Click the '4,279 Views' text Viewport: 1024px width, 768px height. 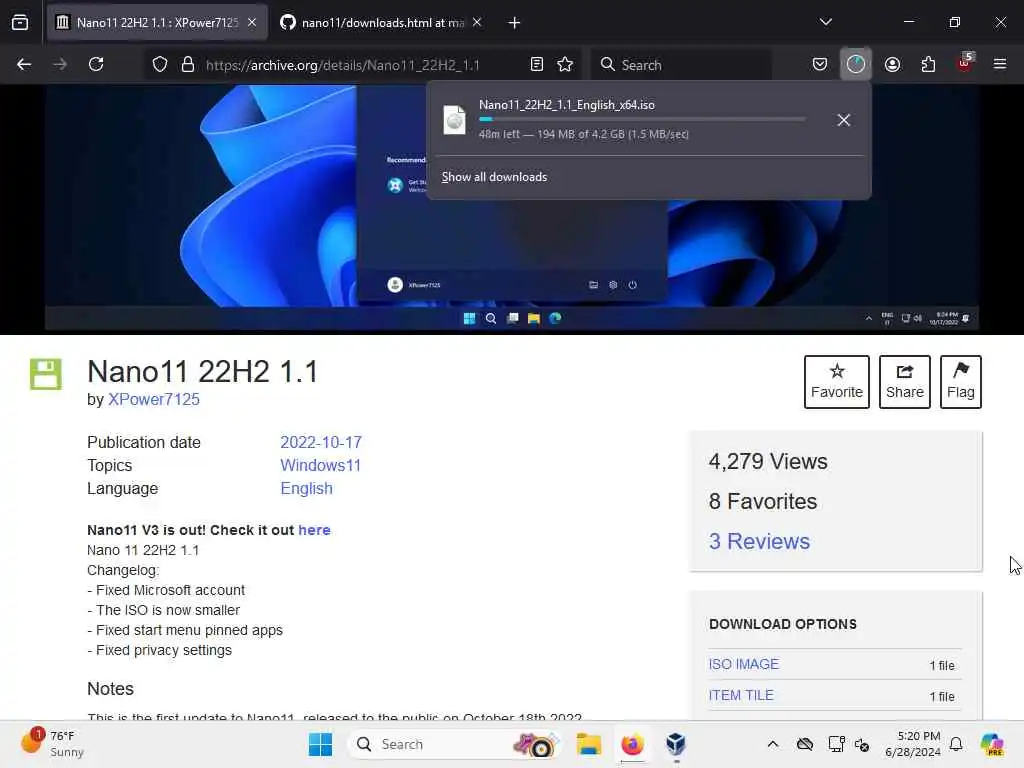tap(768, 462)
